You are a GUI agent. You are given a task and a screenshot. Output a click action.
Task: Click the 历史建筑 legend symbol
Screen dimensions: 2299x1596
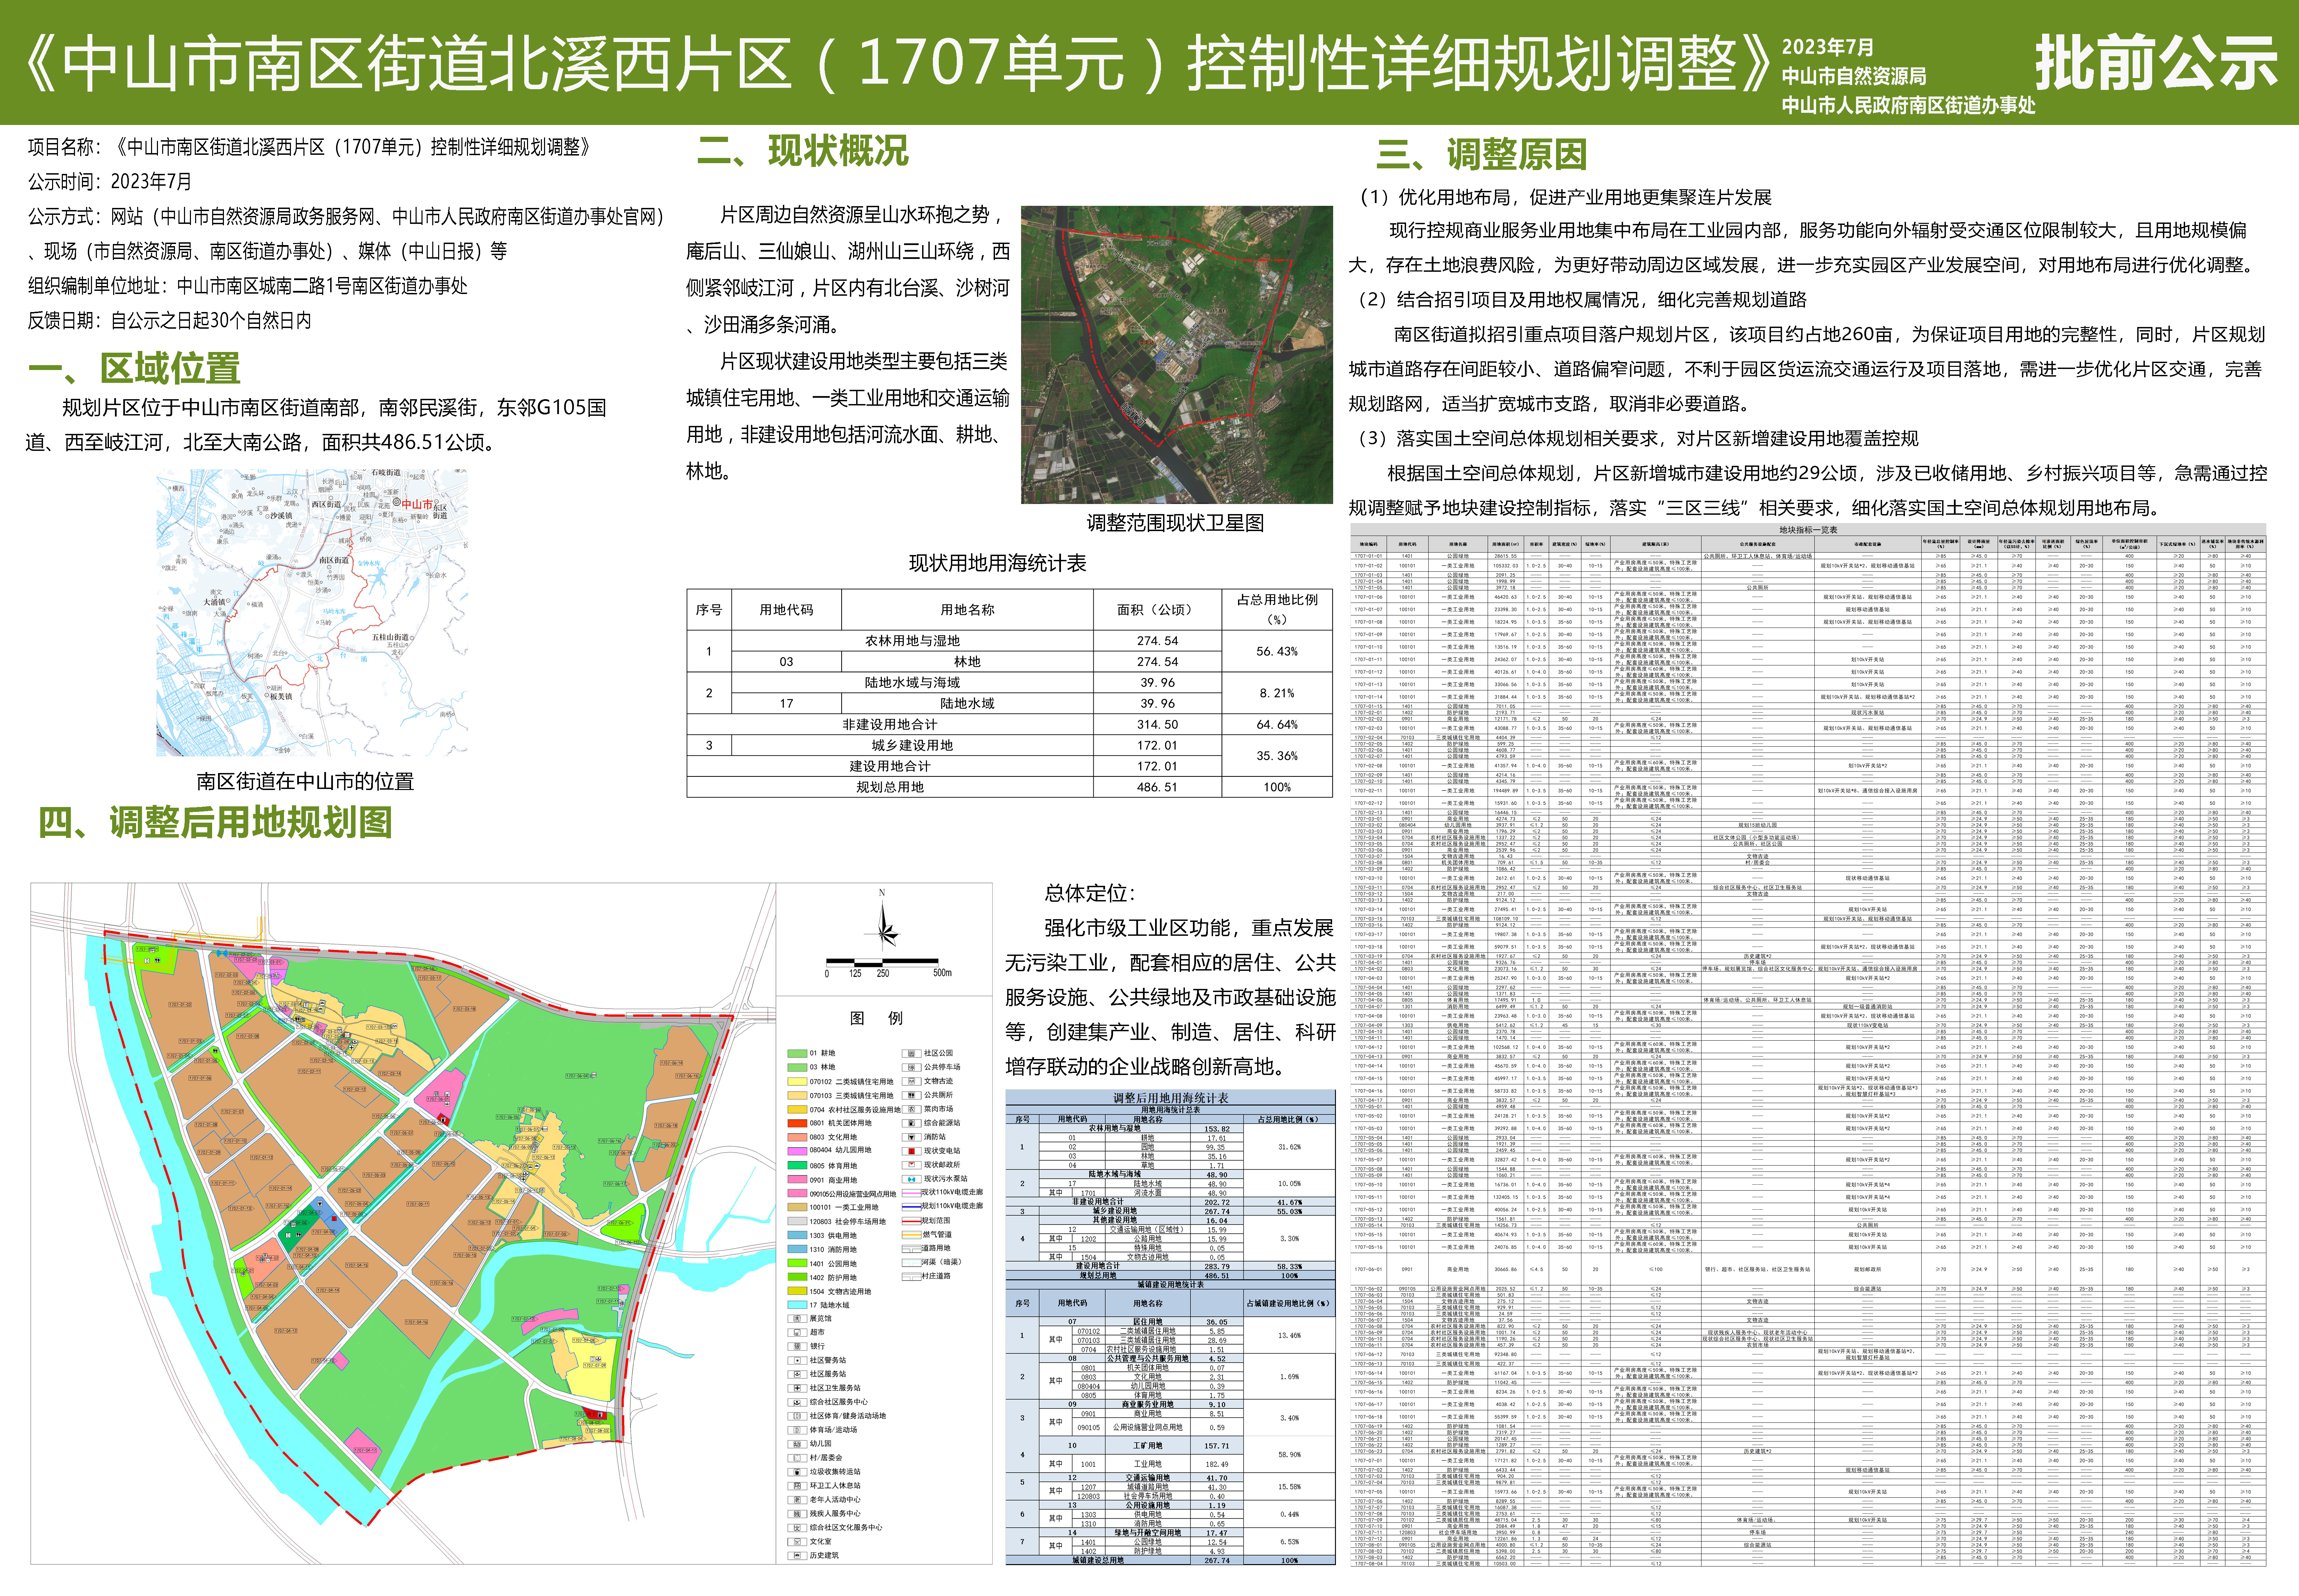coord(797,1556)
